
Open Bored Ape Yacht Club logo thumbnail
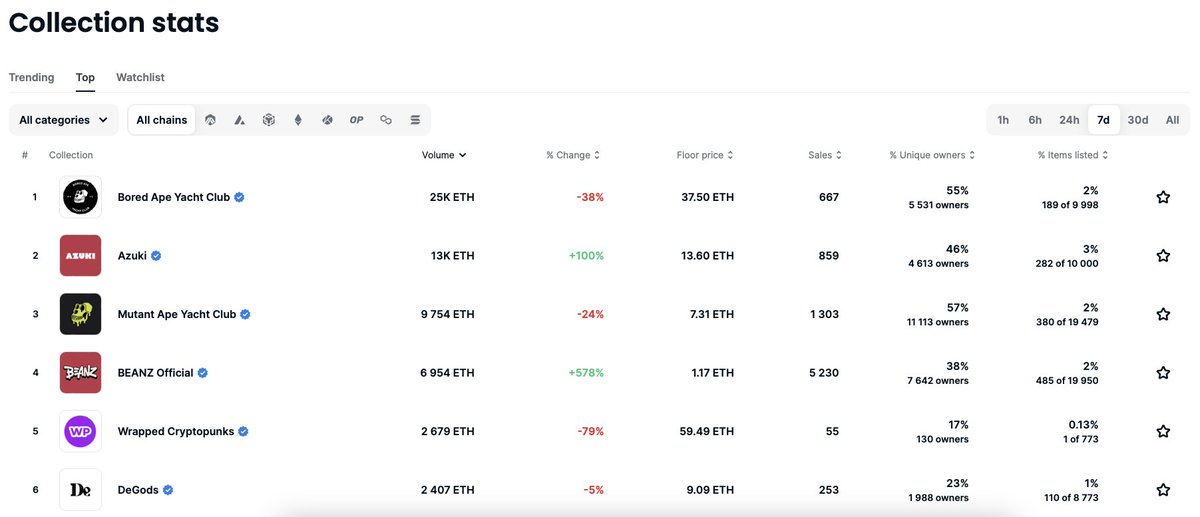tap(80, 197)
